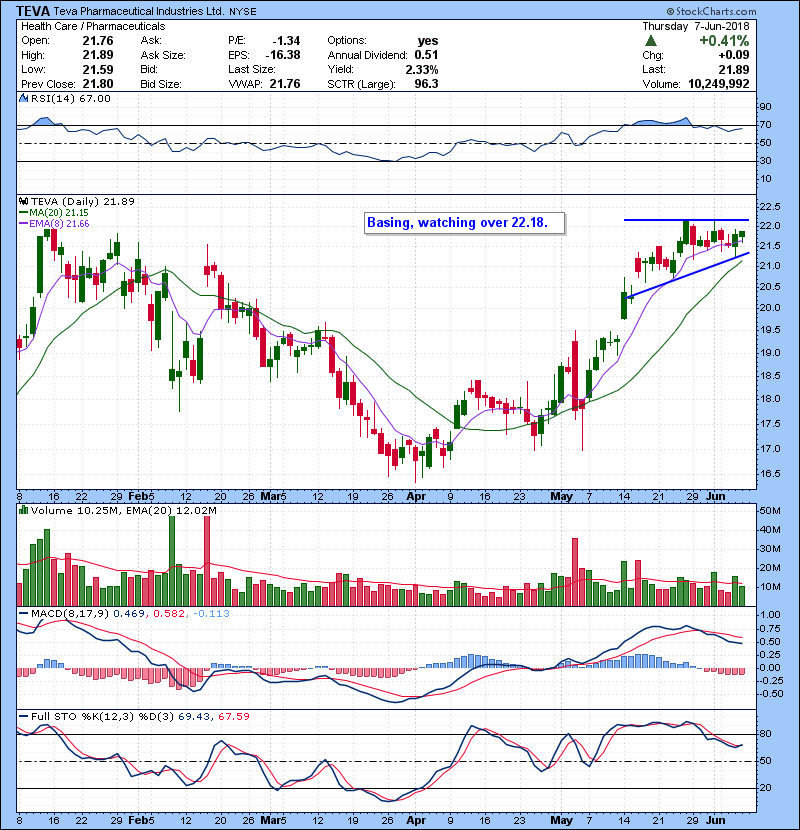This screenshot has width=800, height=830.
Task: Click the EMA(8) 21.66 legend text
Action: point(59,224)
